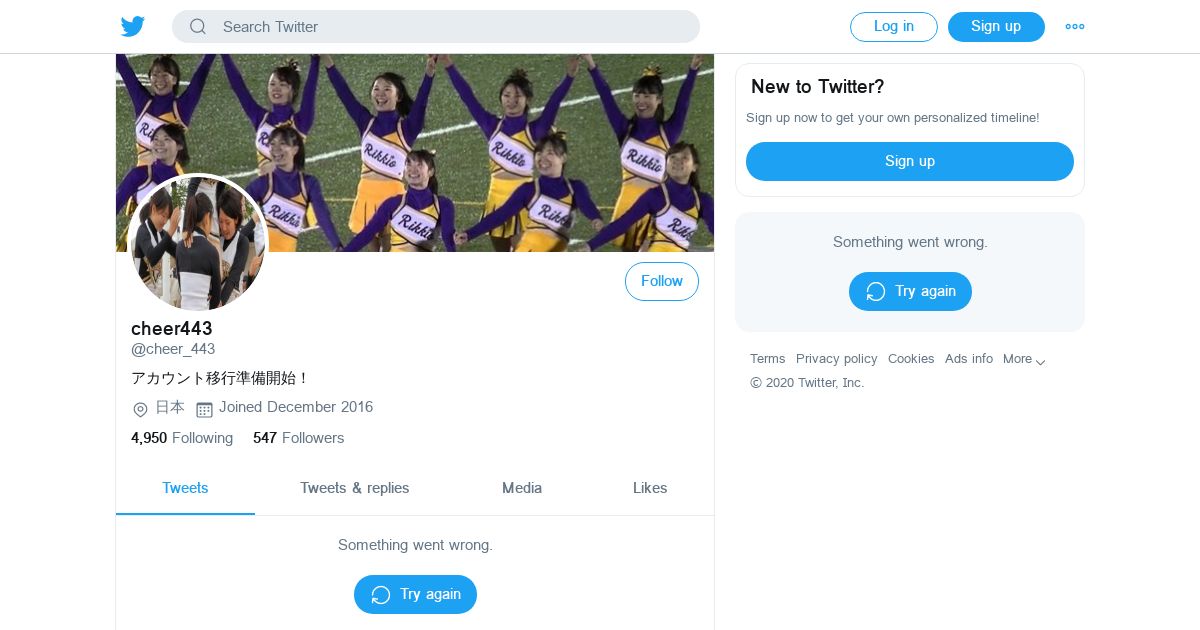This screenshot has width=1200, height=630.
Task: Click the location pin icon beside 日本
Action: [x=140, y=409]
